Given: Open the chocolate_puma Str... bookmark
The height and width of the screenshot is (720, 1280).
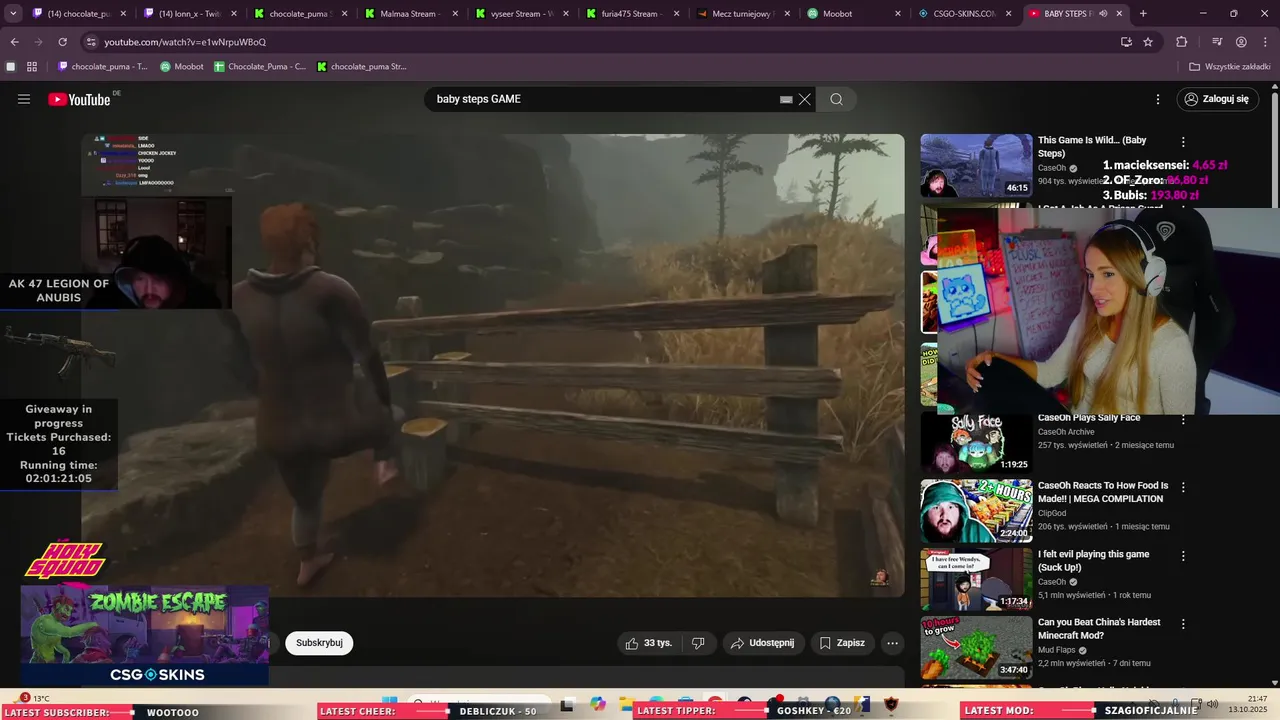Looking at the screenshot, I should [362, 67].
